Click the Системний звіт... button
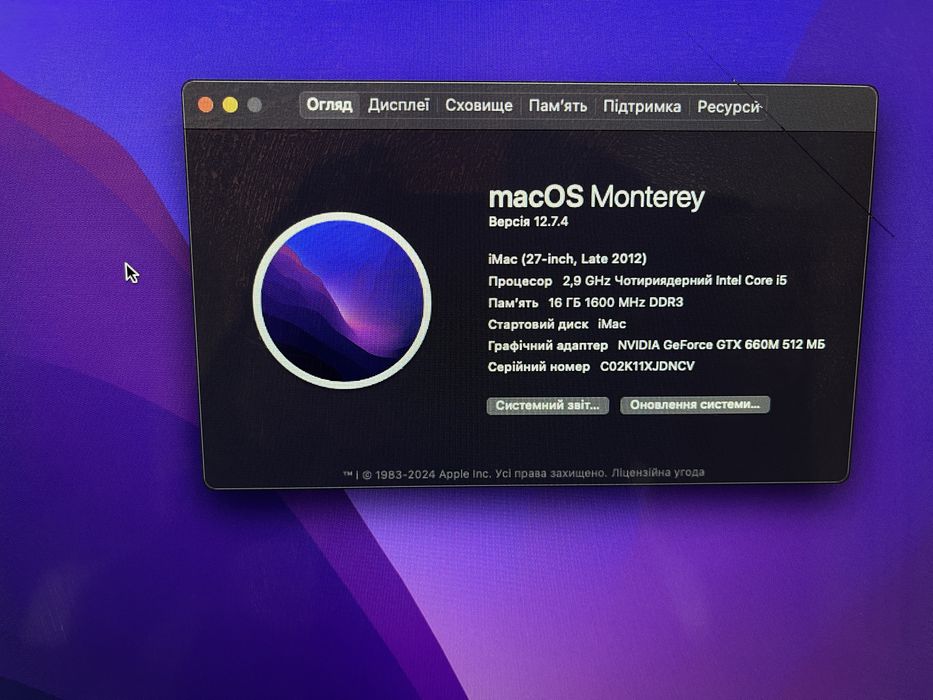This screenshot has width=933, height=700. [x=547, y=406]
